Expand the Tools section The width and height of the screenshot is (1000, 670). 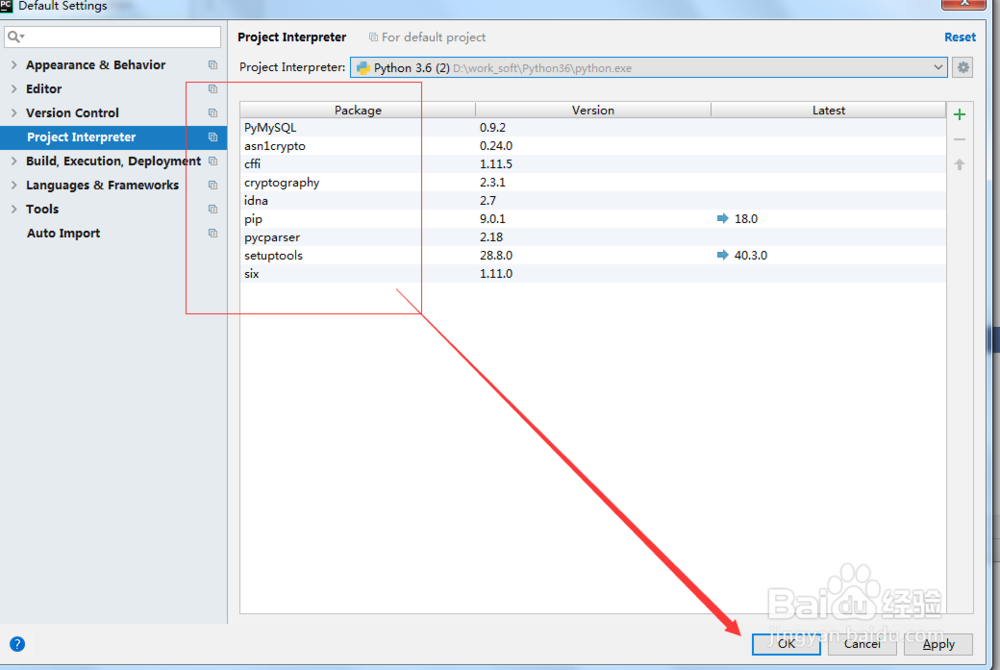[x=14, y=209]
